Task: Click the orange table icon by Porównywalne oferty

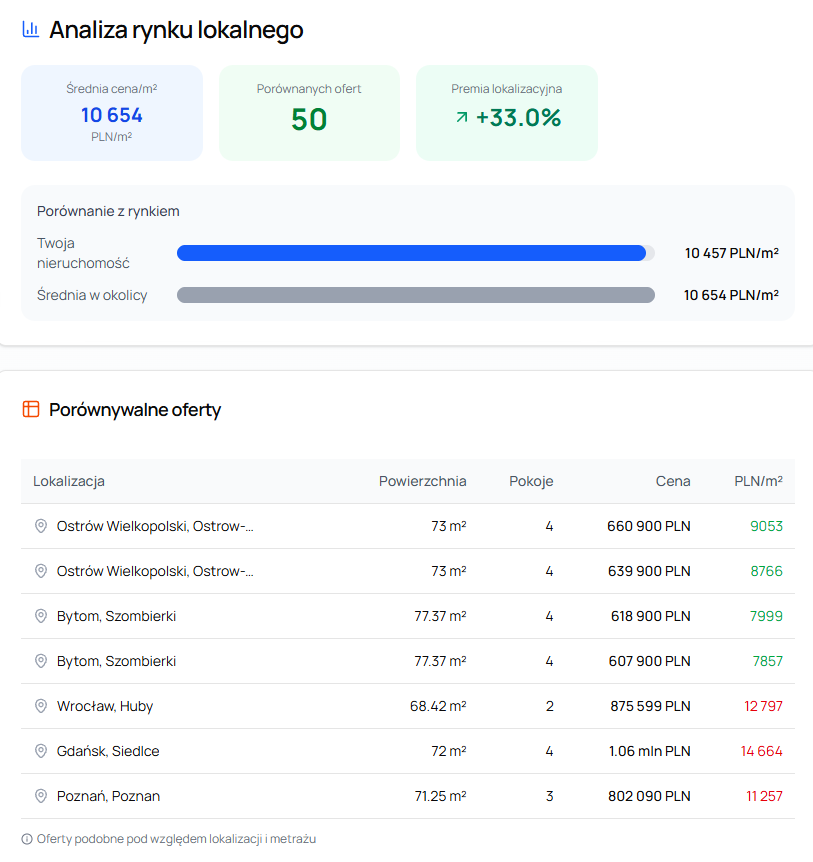Action: click(31, 409)
